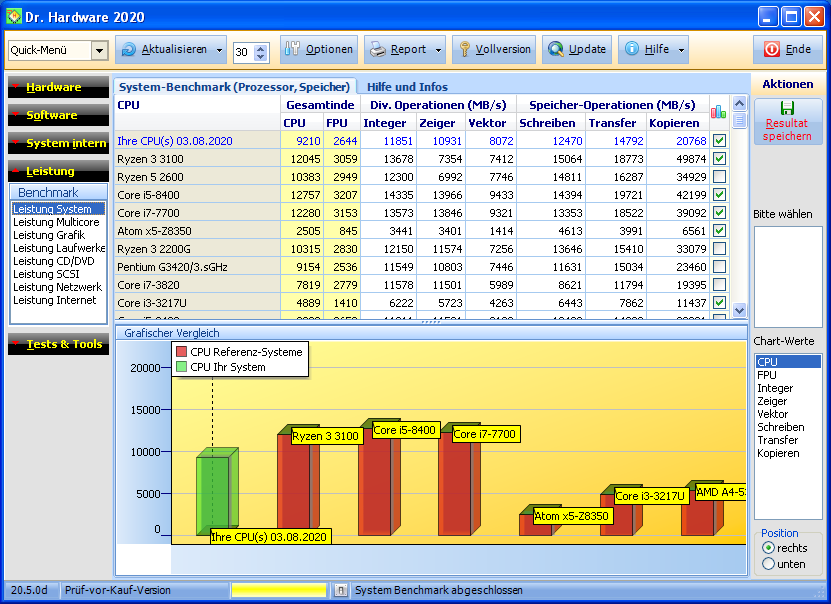
Task: Click the table scrollbar up arrow
Action: pyautogui.click(x=739, y=103)
